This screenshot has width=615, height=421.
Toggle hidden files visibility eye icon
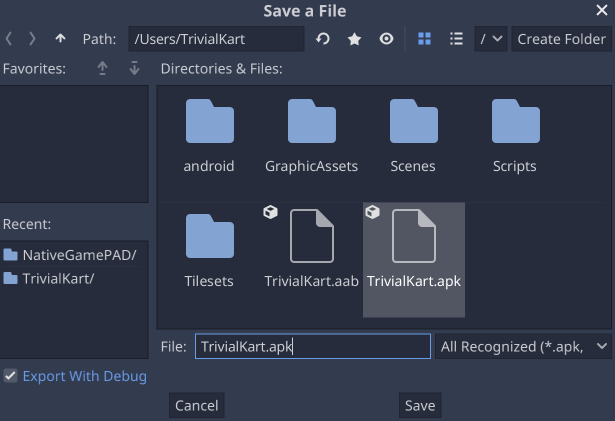(x=386, y=39)
